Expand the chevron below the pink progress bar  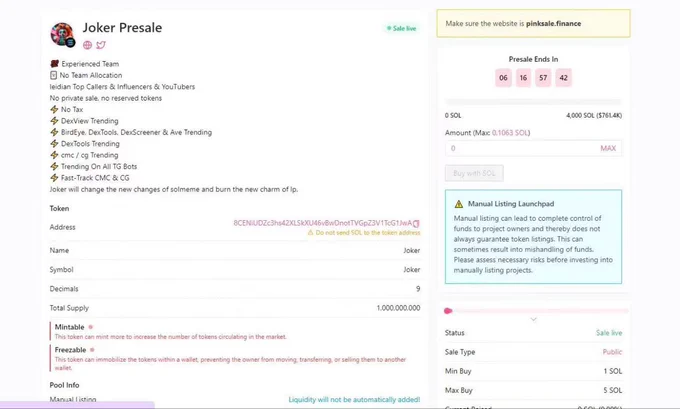tap(534, 319)
